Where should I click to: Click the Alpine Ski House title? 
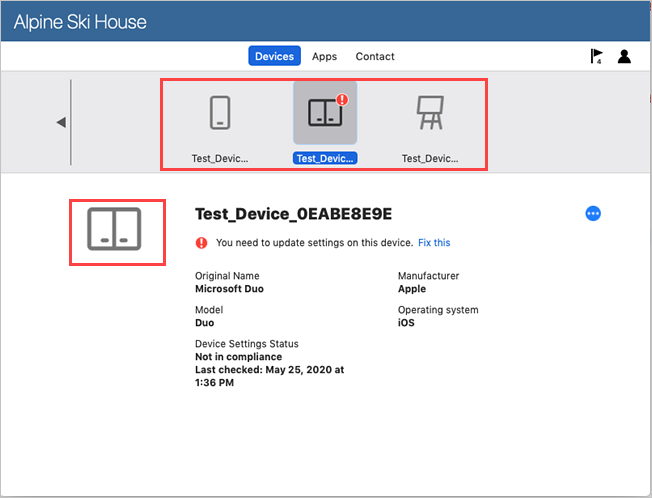[x=80, y=22]
